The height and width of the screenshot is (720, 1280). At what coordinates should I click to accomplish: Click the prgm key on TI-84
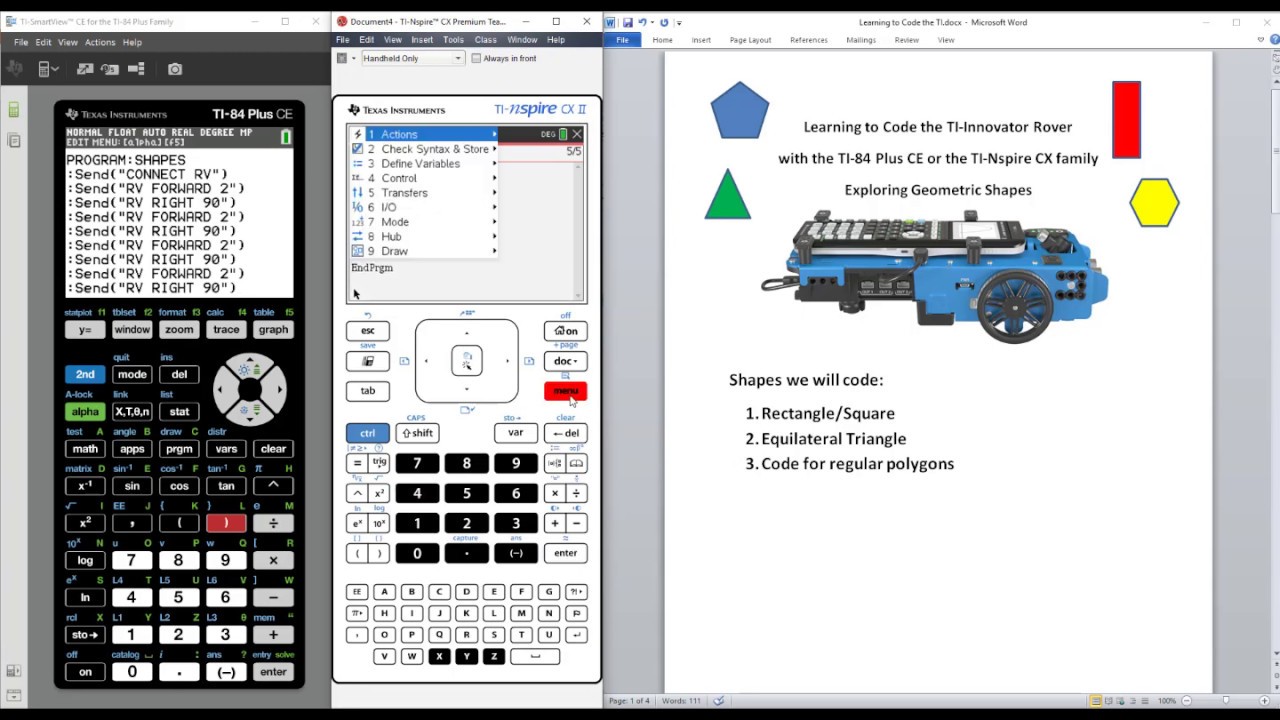tap(179, 449)
